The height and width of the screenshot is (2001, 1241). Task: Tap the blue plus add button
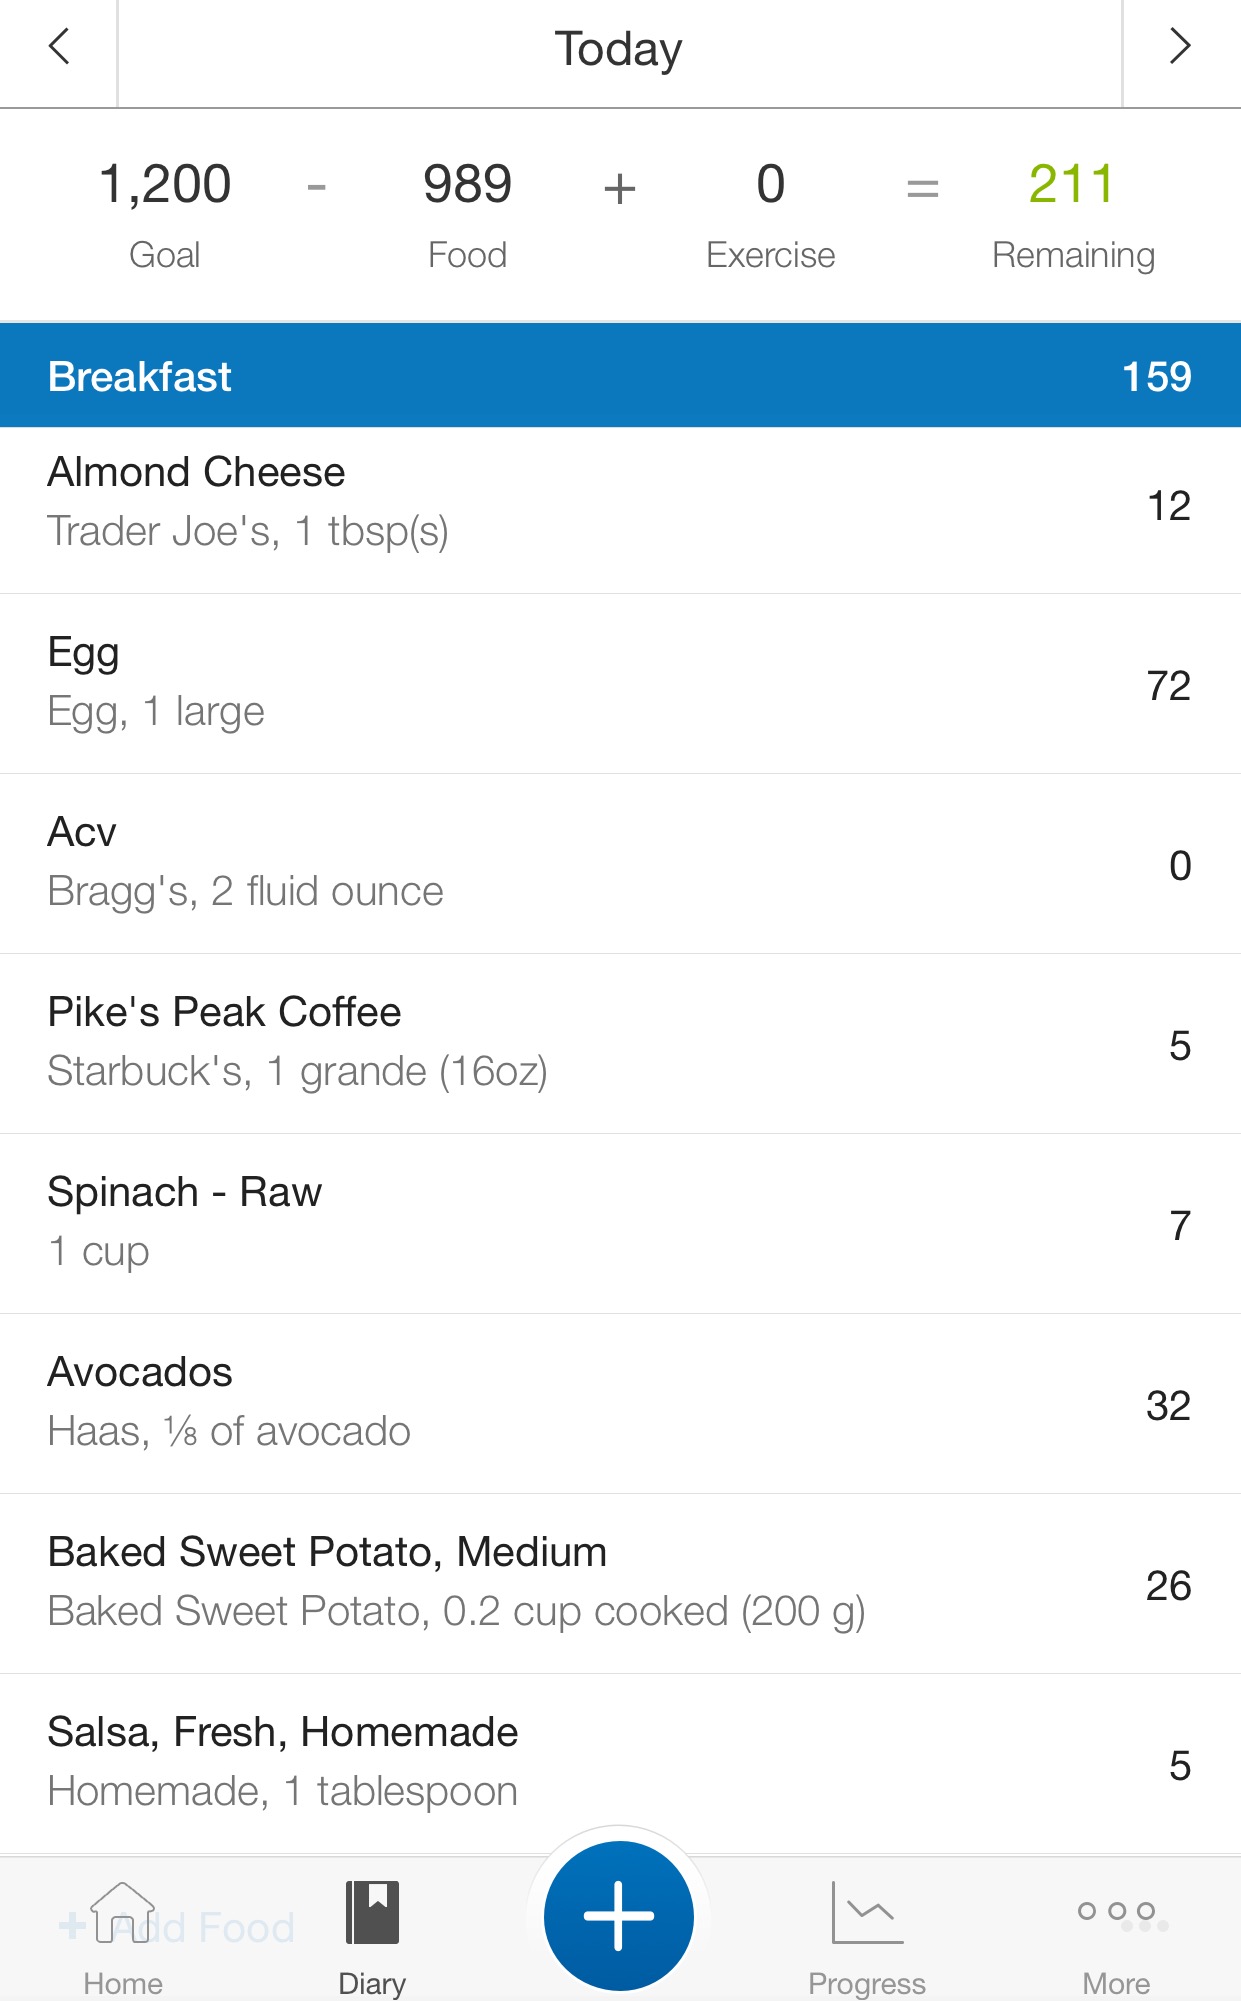(x=619, y=1915)
